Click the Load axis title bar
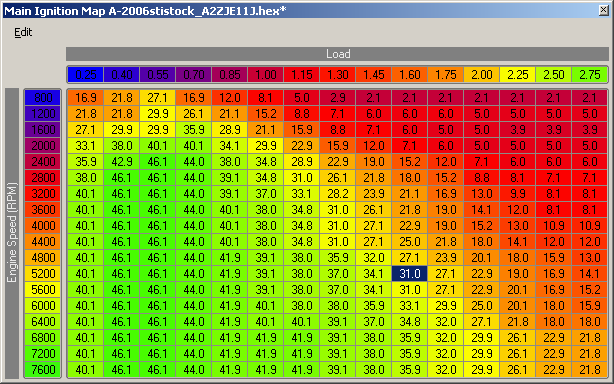The height and width of the screenshot is (384, 614). pyautogui.click(x=338, y=54)
